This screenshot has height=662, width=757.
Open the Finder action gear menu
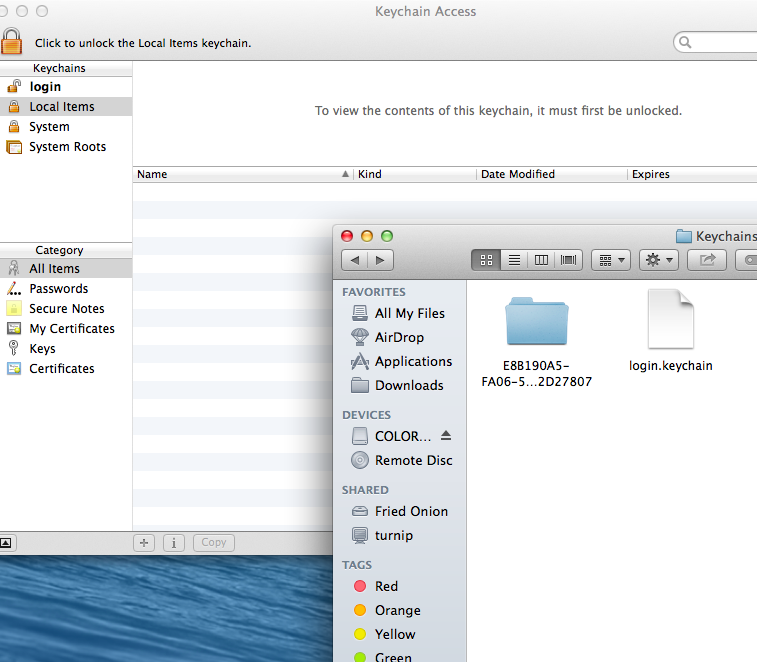pyautogui.click(x=659, y=260)
